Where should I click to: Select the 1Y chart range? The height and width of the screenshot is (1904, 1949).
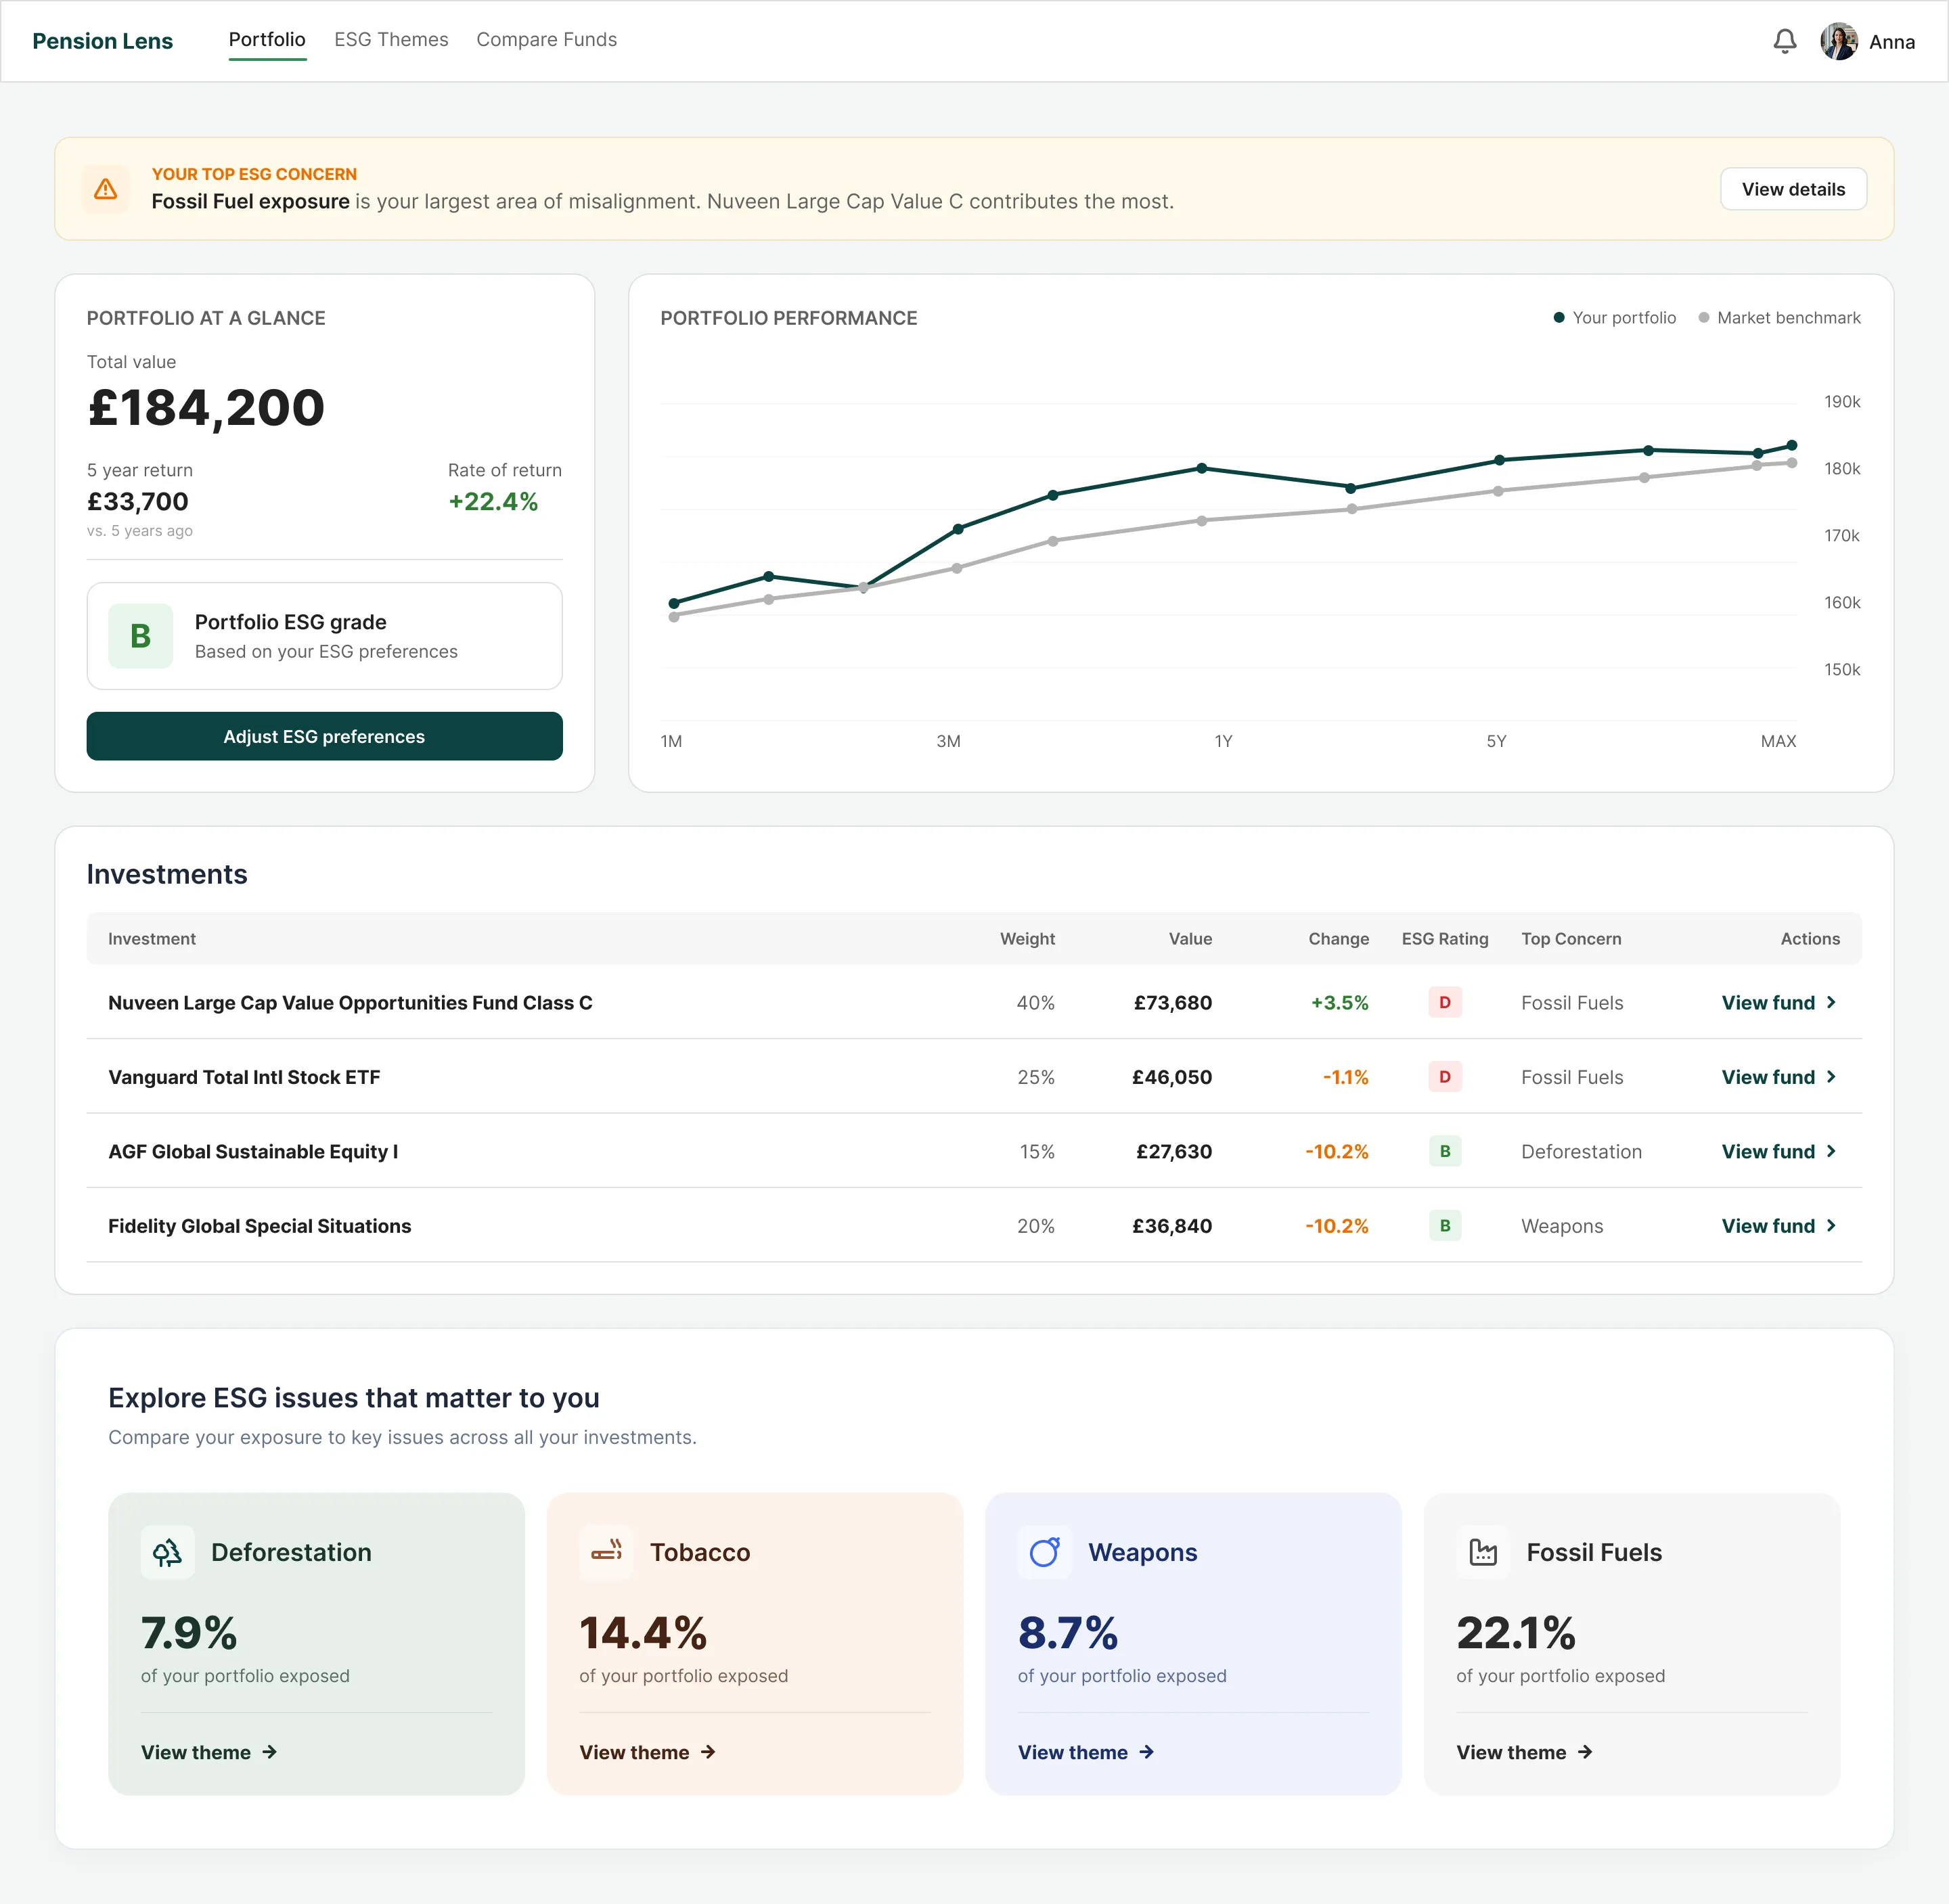point(1223,741)
